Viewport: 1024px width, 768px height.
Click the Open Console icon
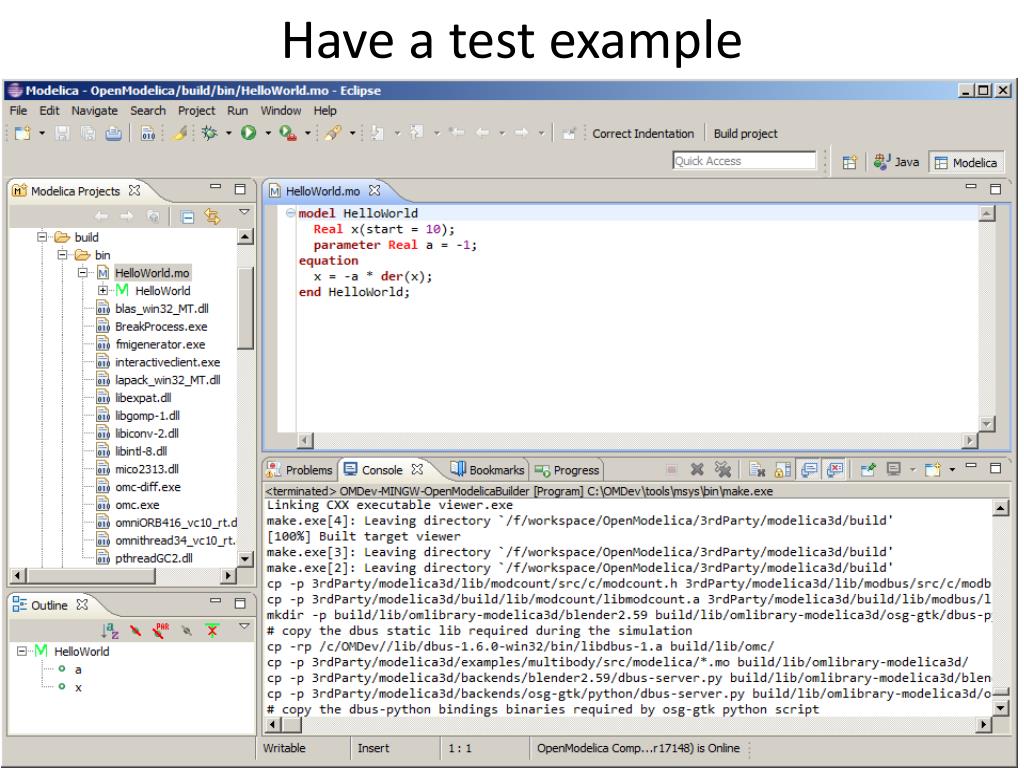(x=933, y=470)
